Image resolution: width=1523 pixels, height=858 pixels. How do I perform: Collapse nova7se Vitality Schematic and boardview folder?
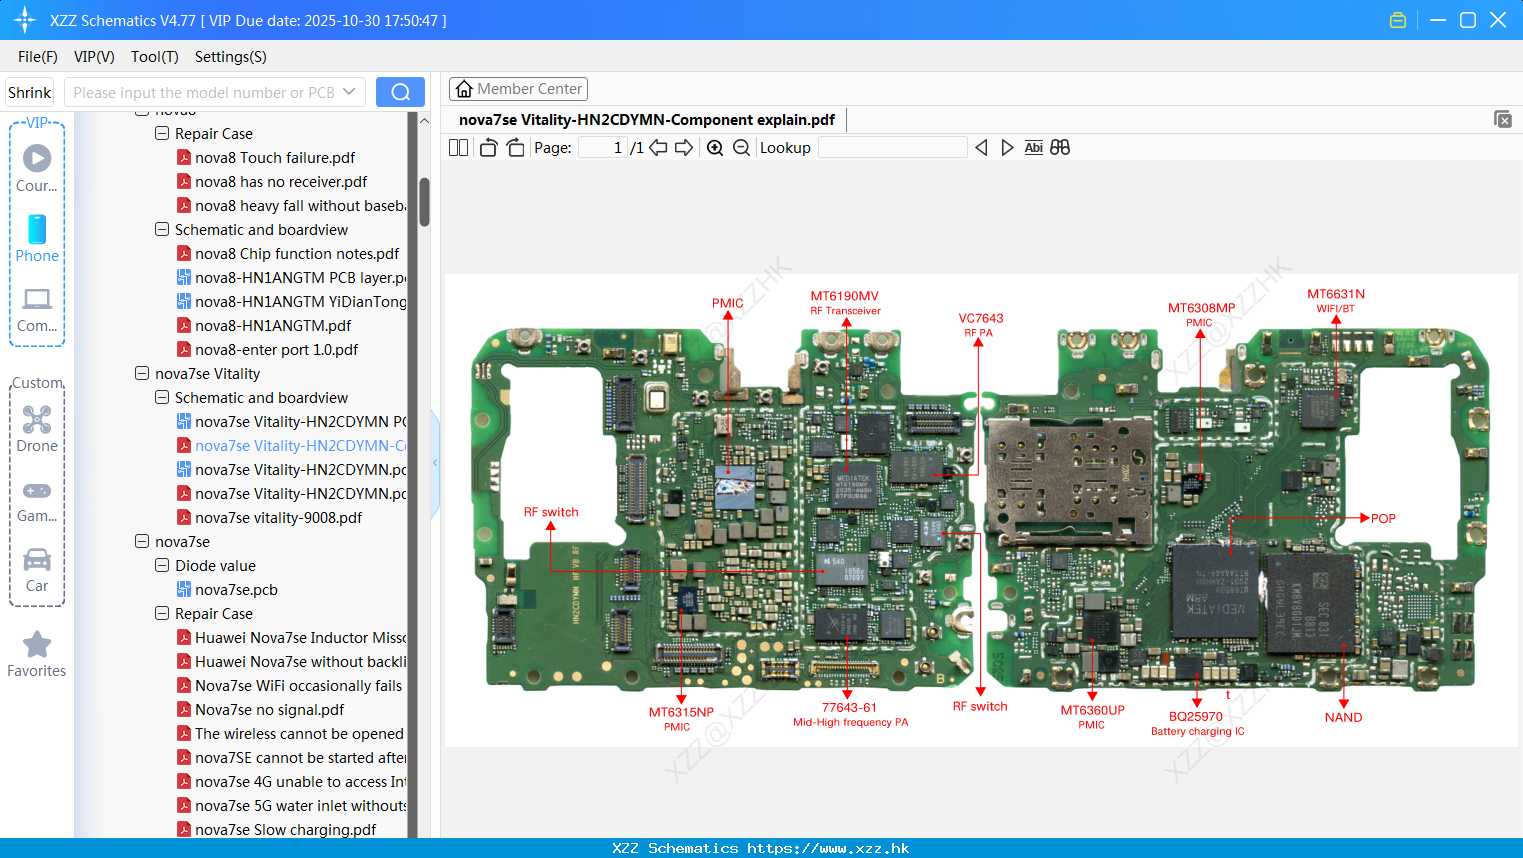[162, 397]
